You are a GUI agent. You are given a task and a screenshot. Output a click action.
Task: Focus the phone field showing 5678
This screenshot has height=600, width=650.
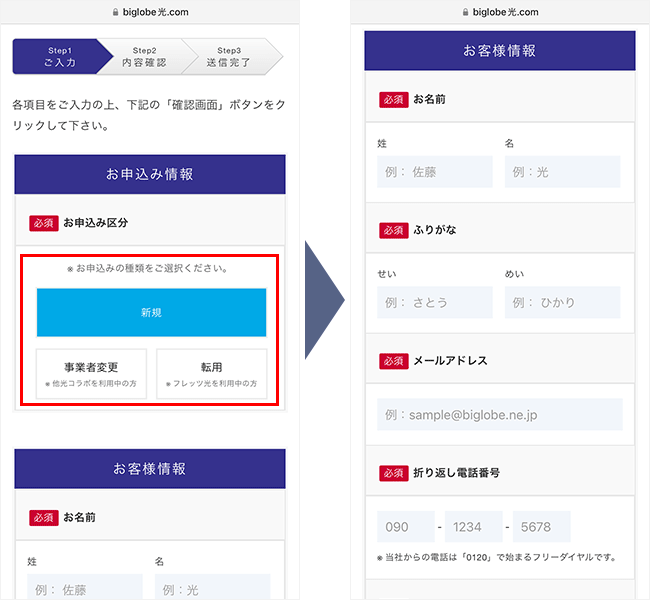[x=542, y=527]
